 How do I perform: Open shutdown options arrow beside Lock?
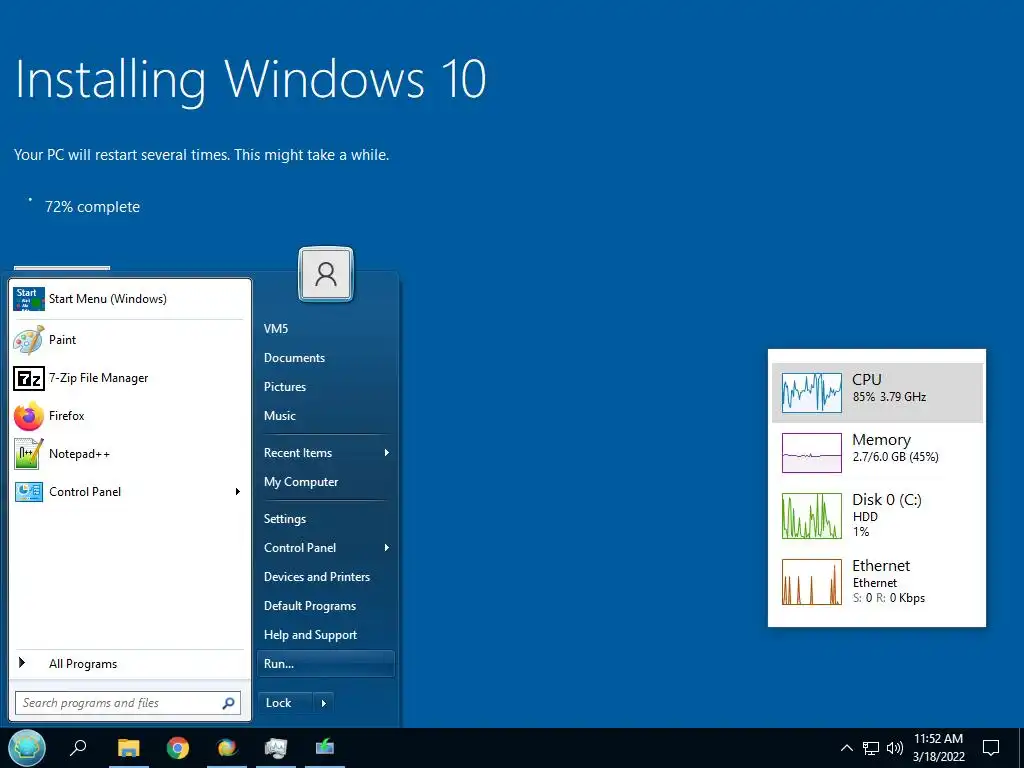(x=323, y=703)
